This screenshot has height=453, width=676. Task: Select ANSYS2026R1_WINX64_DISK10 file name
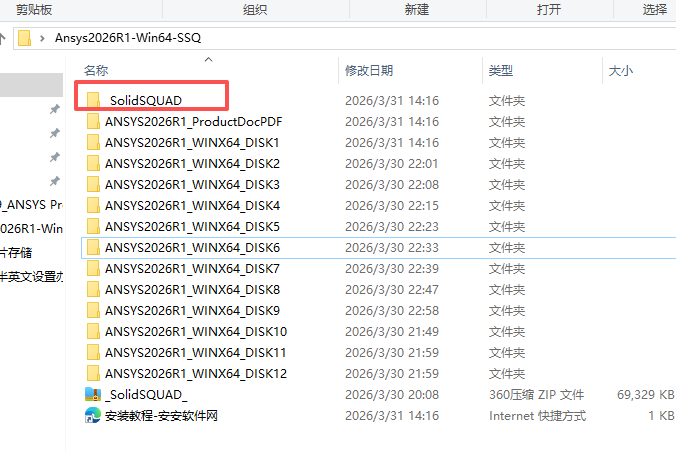[x=196, y=332]
